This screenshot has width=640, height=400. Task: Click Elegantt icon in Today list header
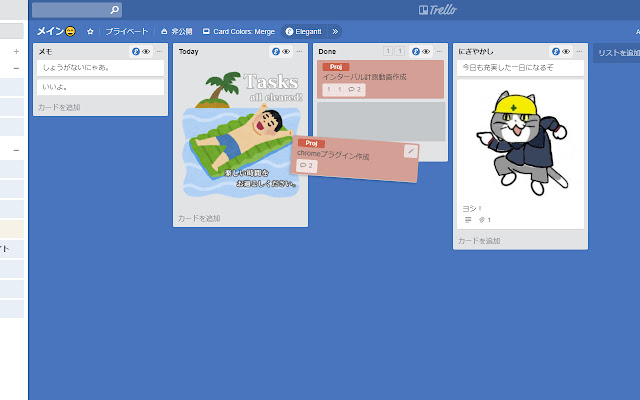[x=276, y=51]
